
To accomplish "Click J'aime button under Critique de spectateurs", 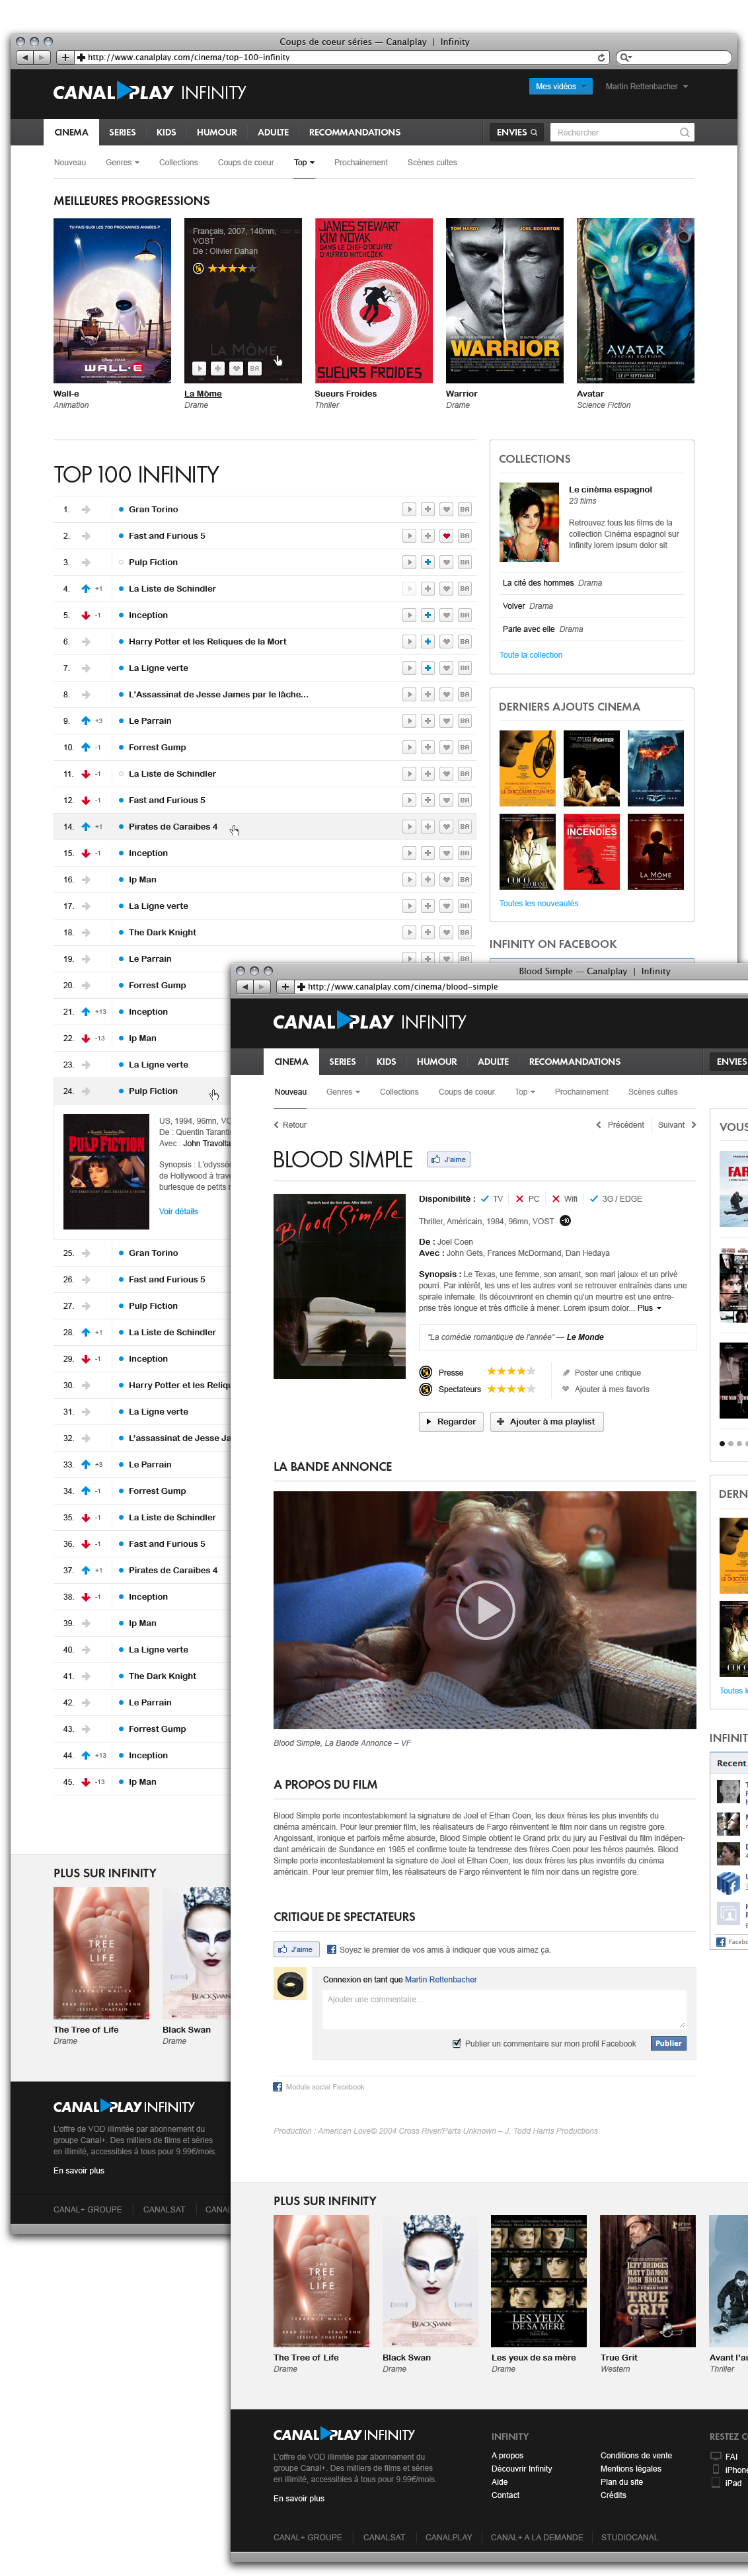I will [296, 1949].
